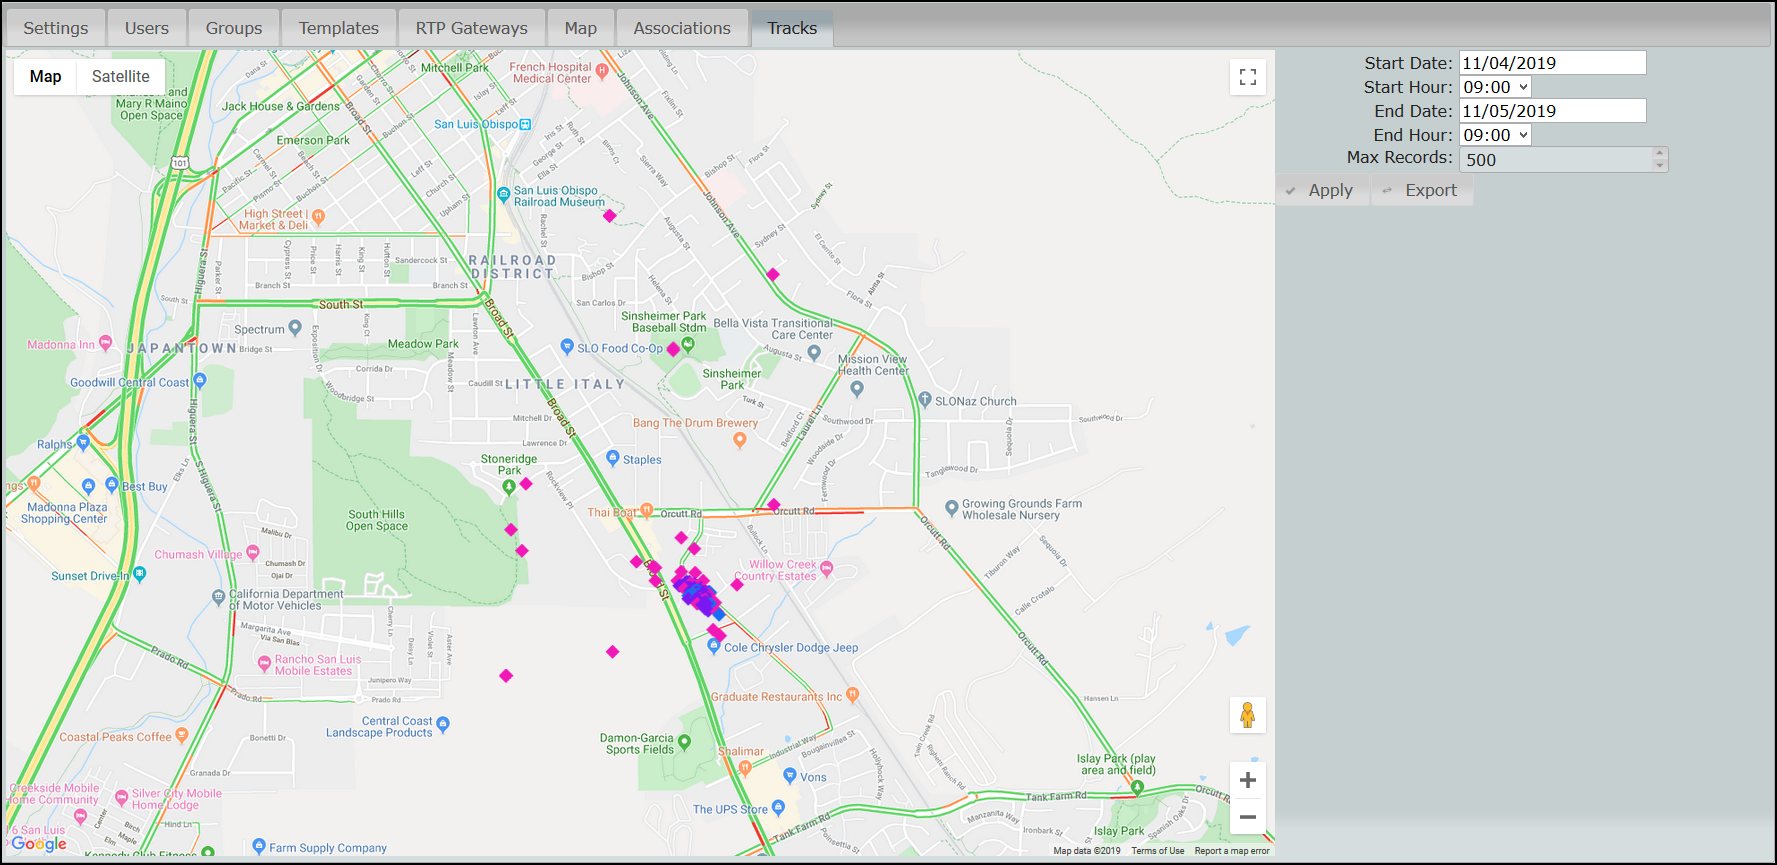Viewport: 1777px width, 865px height.
Task: Zoom out of the map
Action: [x=1247, y=816]
